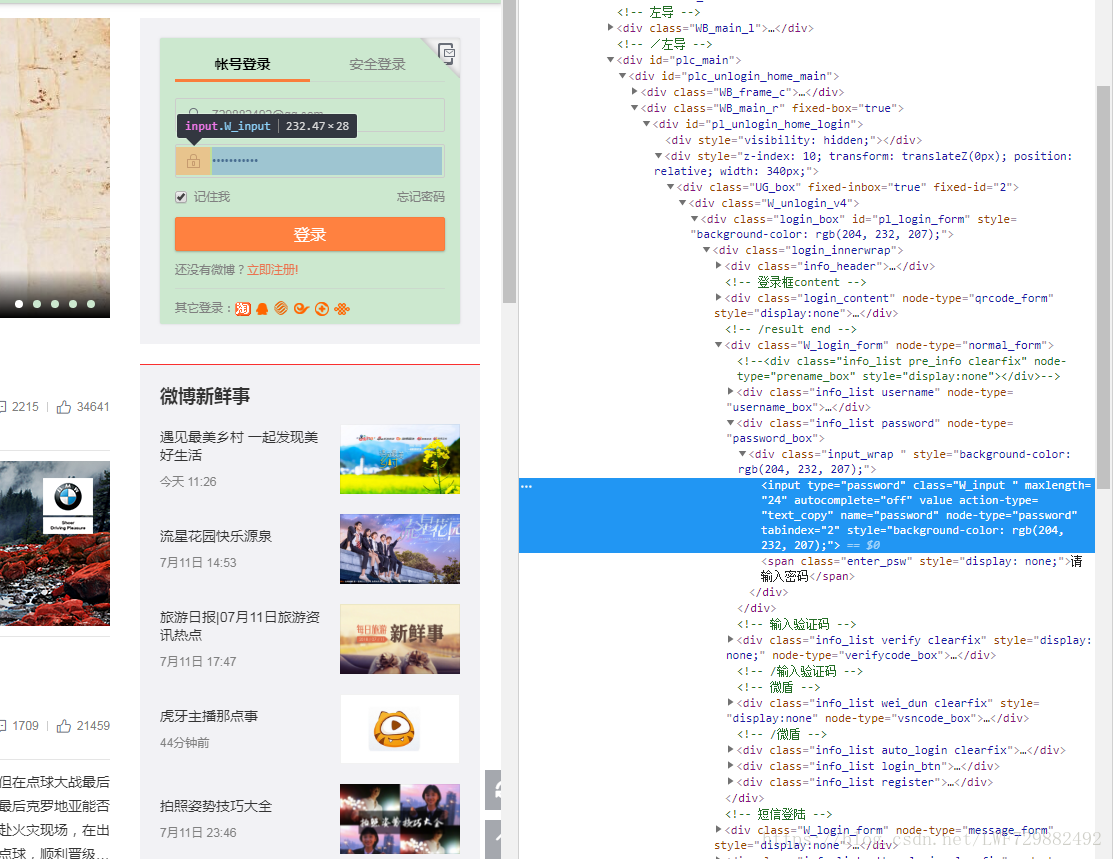Click the QQ penguin login icon
Screen dimensions: 1113x859
(x=262, y=308)
